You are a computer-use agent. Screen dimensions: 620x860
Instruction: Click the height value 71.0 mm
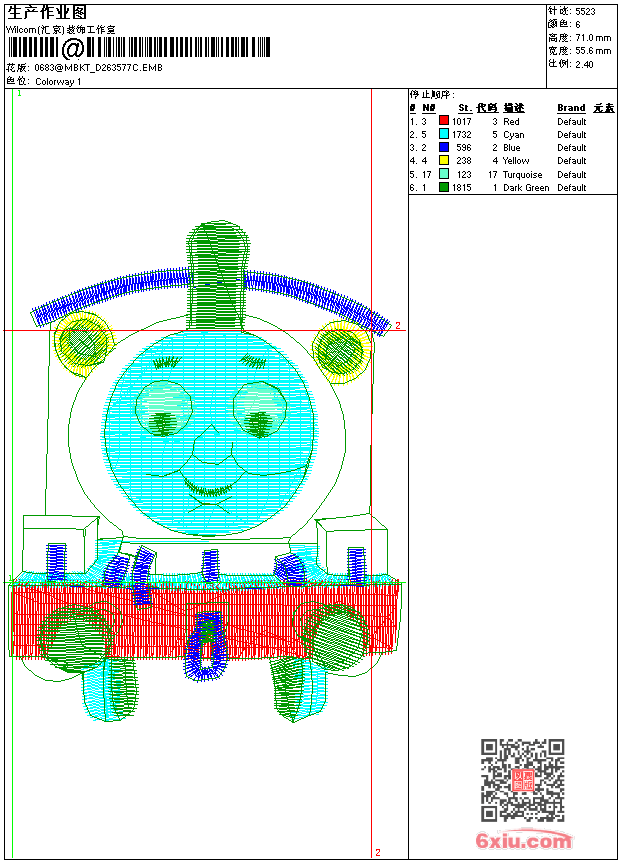click(593, 38)
